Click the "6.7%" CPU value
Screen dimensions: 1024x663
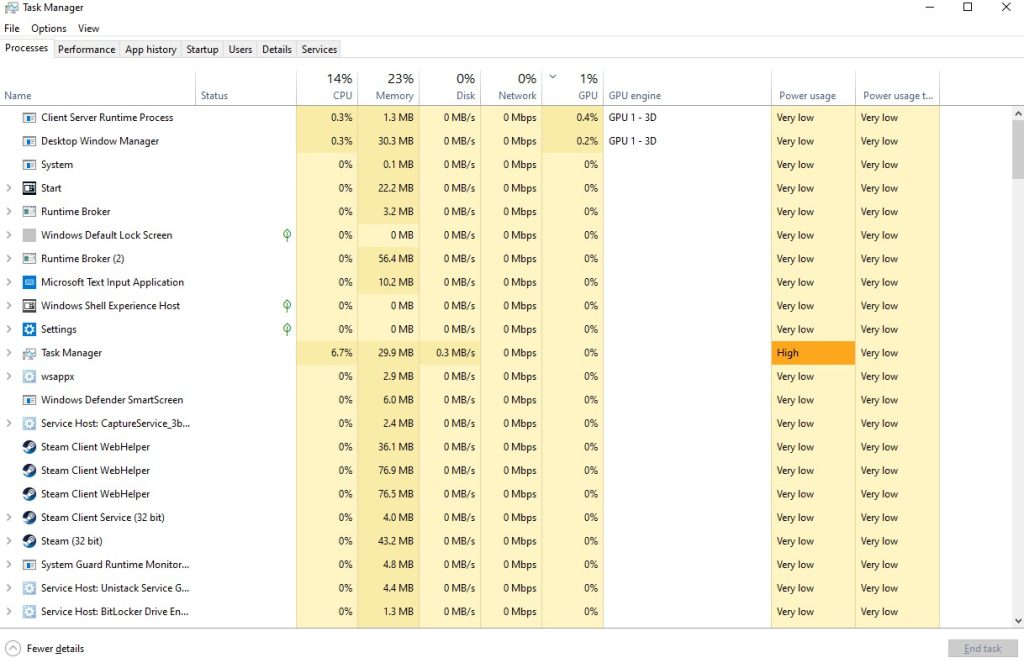click(x=342, y=353)
